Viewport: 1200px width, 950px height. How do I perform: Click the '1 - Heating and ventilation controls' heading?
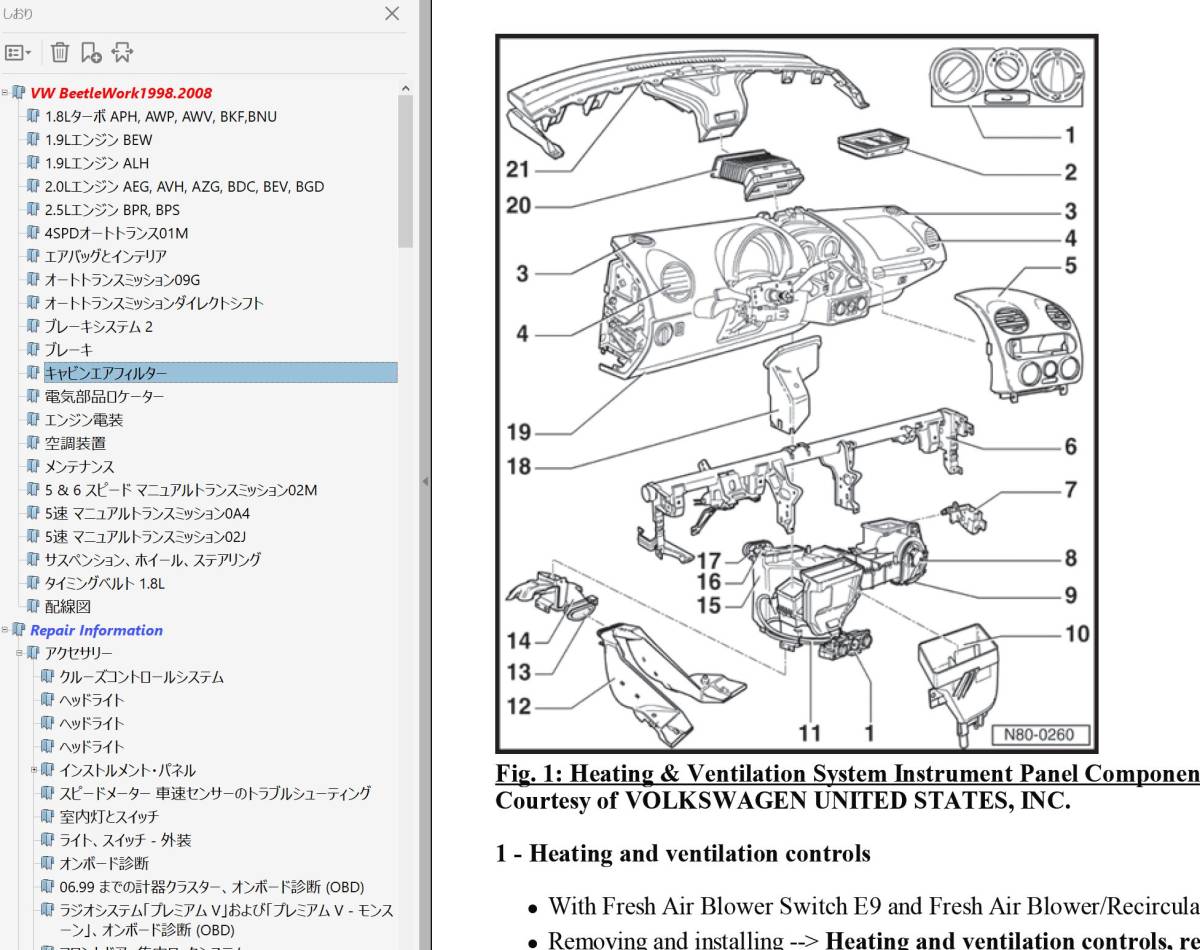click(x=683, y=854)
